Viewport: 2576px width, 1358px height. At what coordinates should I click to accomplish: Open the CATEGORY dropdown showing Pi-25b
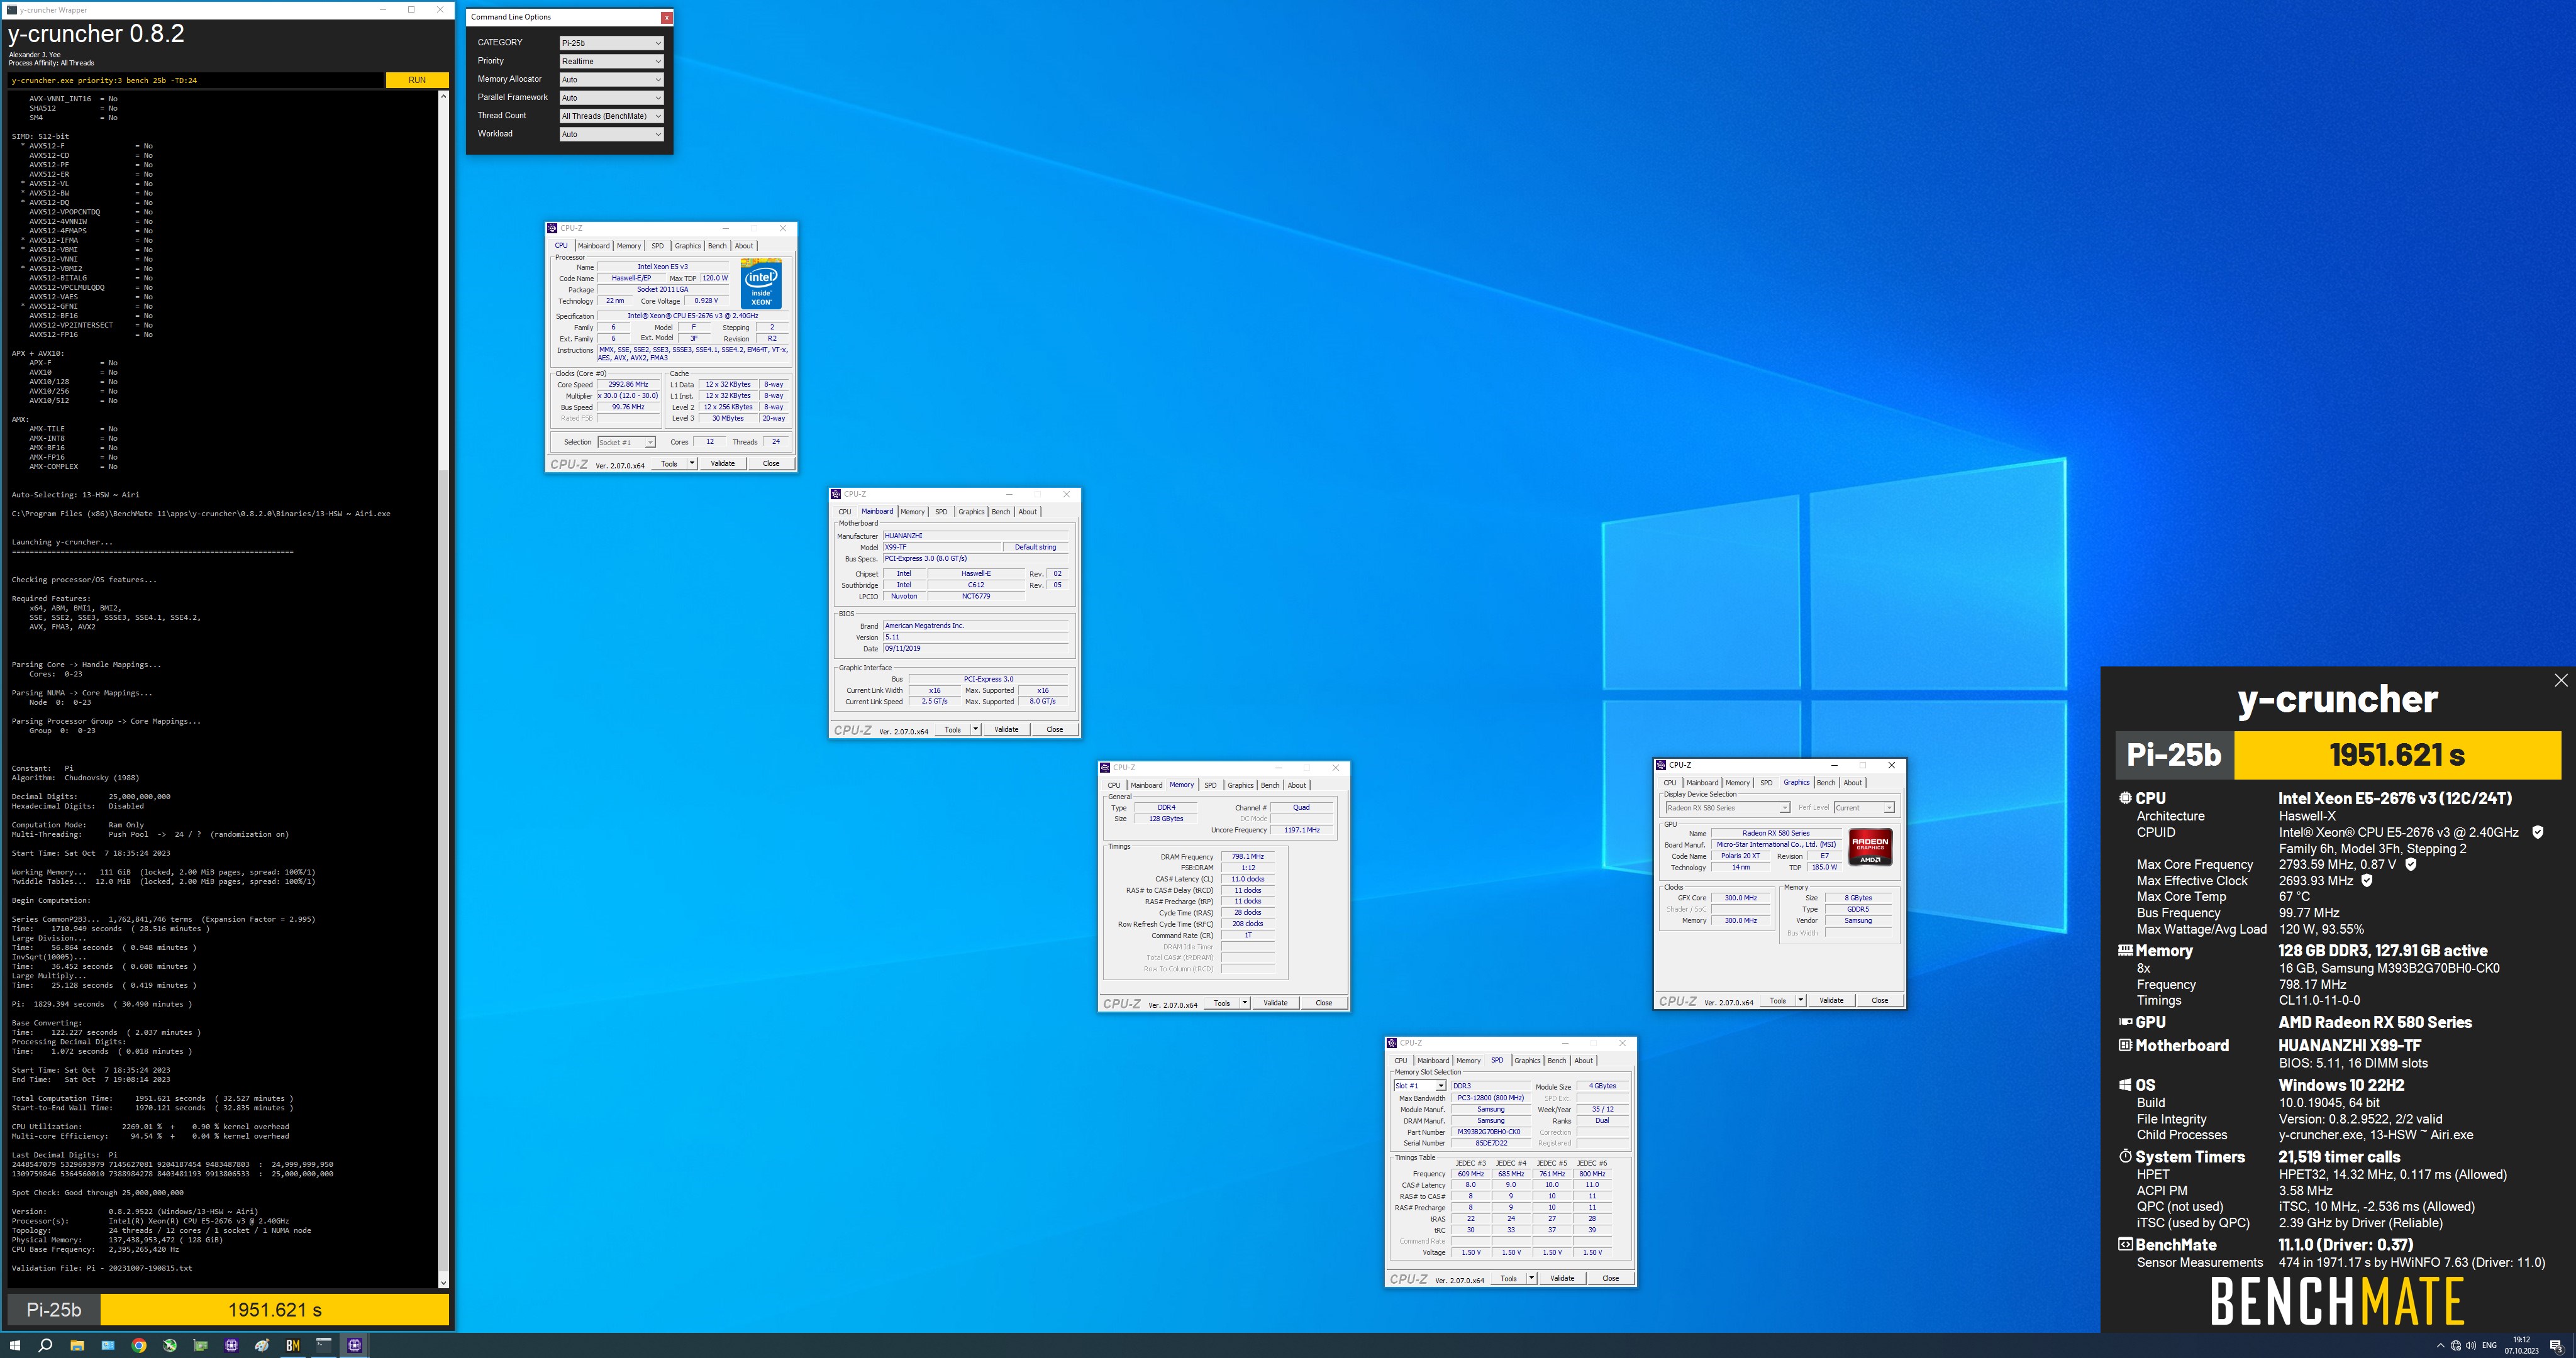(x=611, y=43)
